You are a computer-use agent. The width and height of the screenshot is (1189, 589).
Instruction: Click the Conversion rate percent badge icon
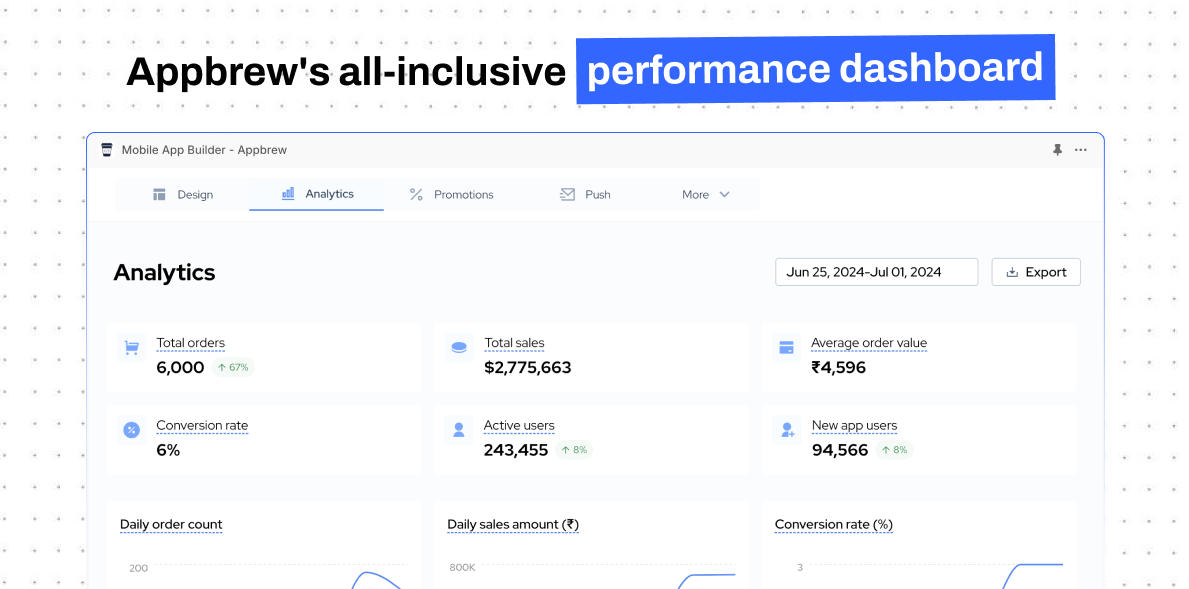tap(131, 430)
